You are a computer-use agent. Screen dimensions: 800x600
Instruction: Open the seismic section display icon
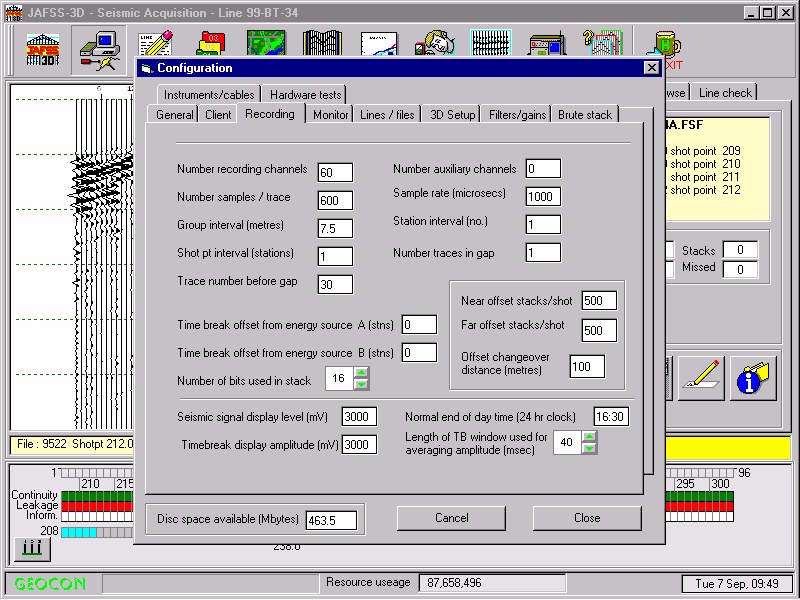click(322, 43)
